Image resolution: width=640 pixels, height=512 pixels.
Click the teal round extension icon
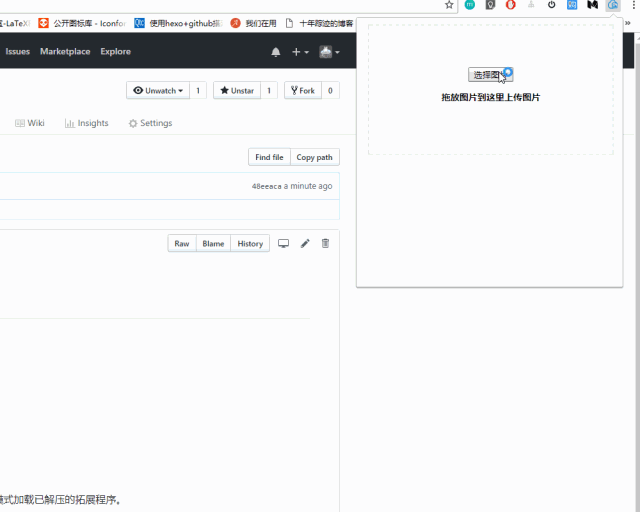click(x=470, y=5)
